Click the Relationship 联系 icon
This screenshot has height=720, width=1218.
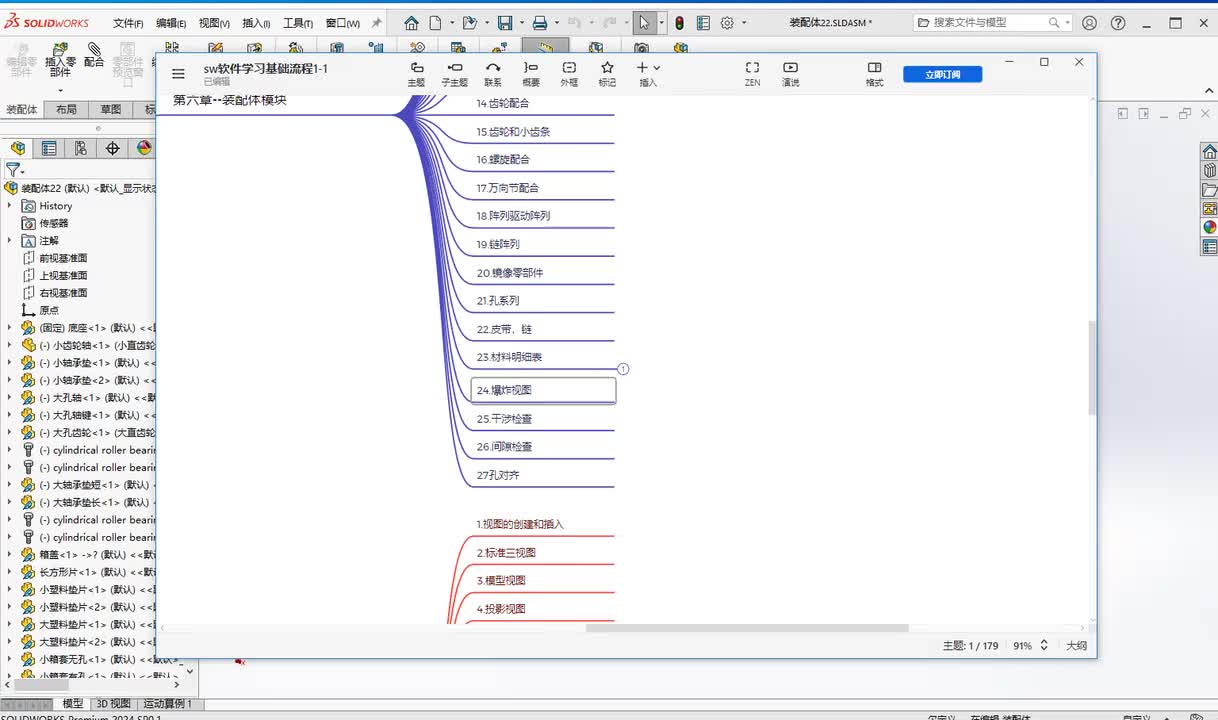click(x=493, y=74)
